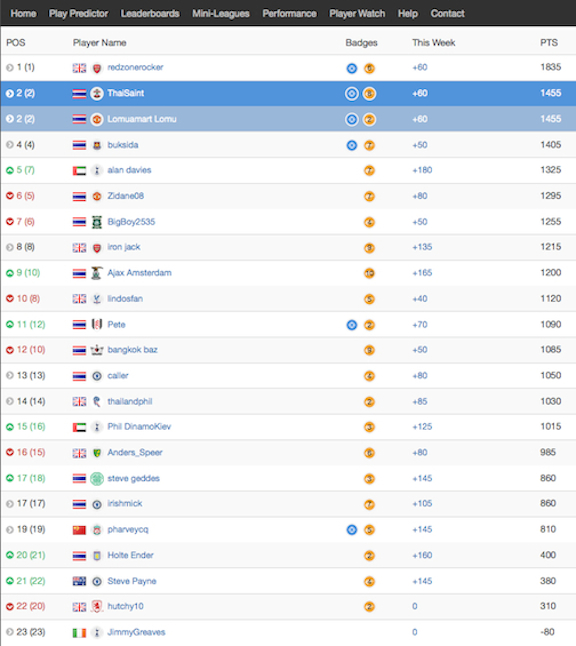Click the -80 points value
Viewport: 576px width, 646px height.
(548, 632)
